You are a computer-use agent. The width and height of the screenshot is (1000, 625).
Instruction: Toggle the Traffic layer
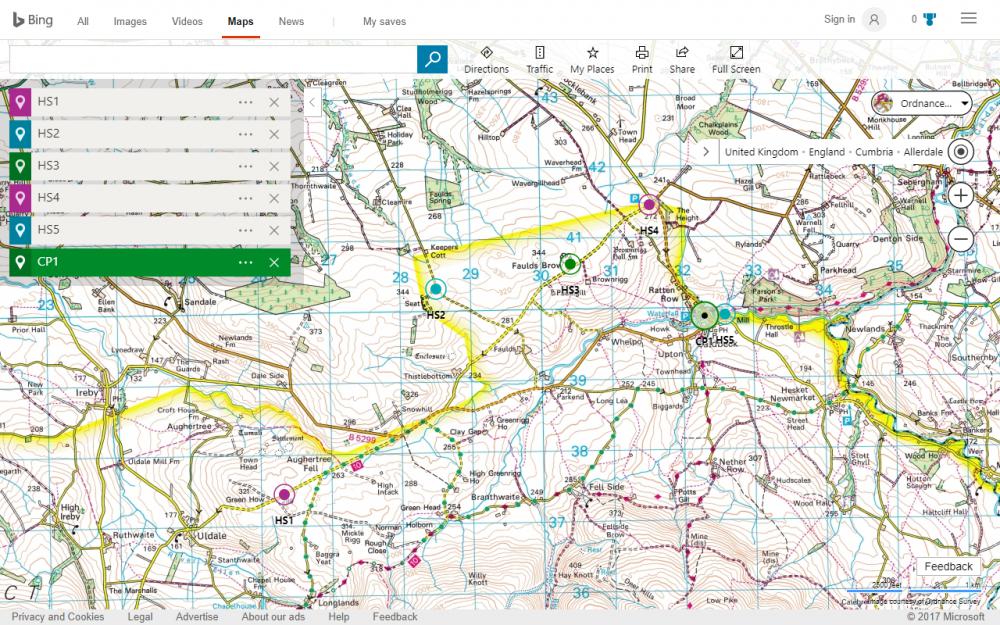tap(540, 60)
